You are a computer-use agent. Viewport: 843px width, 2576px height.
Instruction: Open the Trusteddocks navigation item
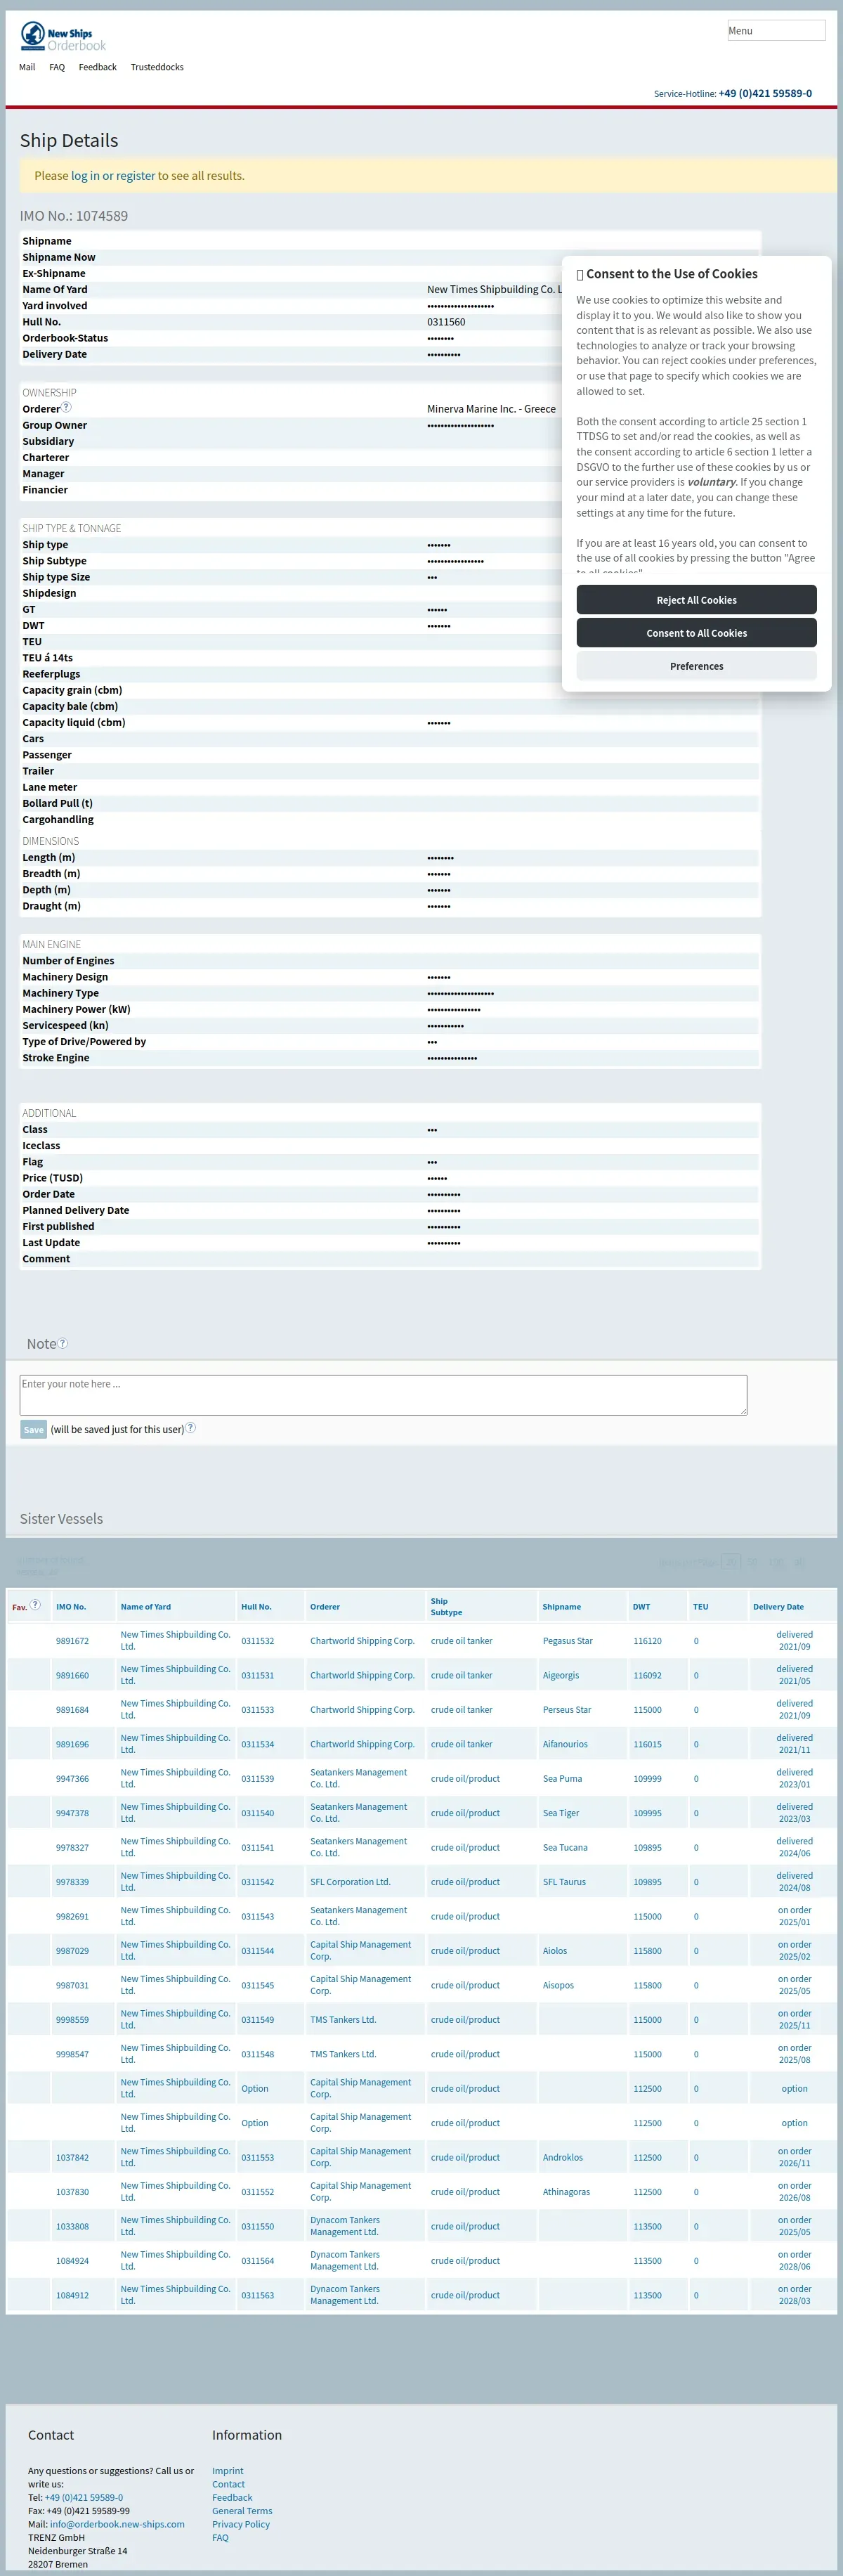[157, 67]
